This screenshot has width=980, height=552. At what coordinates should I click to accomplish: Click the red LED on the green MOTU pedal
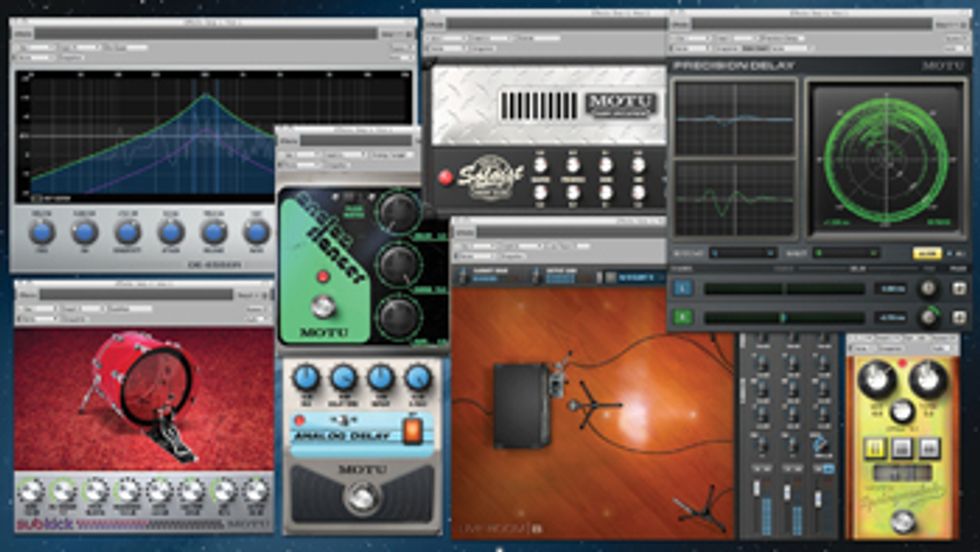tap(323, 276)
